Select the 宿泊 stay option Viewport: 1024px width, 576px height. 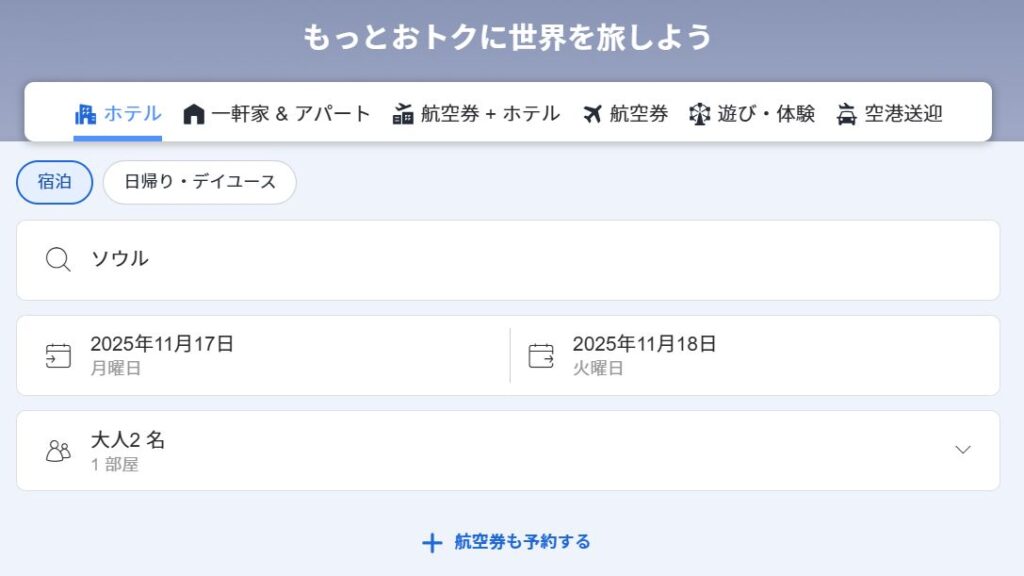(x=54, y=182)
